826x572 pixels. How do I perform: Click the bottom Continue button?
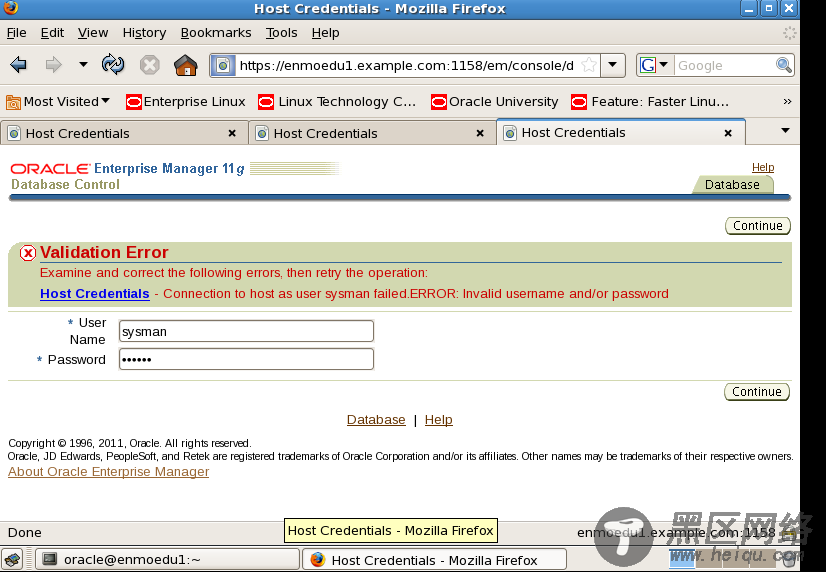[x=756, y=391]
